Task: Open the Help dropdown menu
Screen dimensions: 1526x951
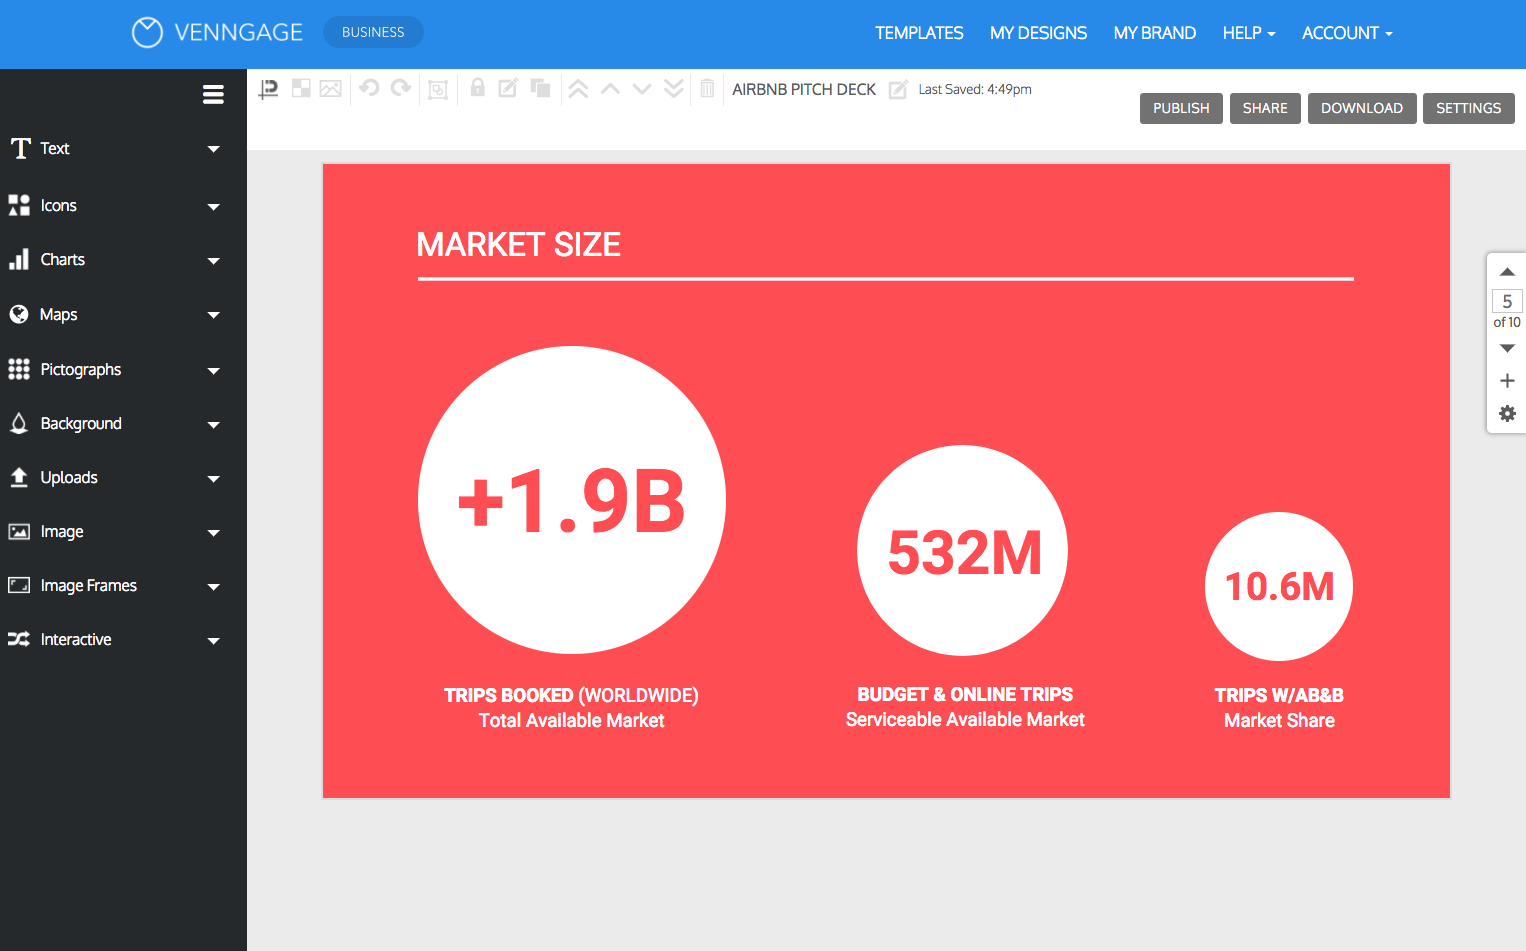Action: coord(1249,33)
